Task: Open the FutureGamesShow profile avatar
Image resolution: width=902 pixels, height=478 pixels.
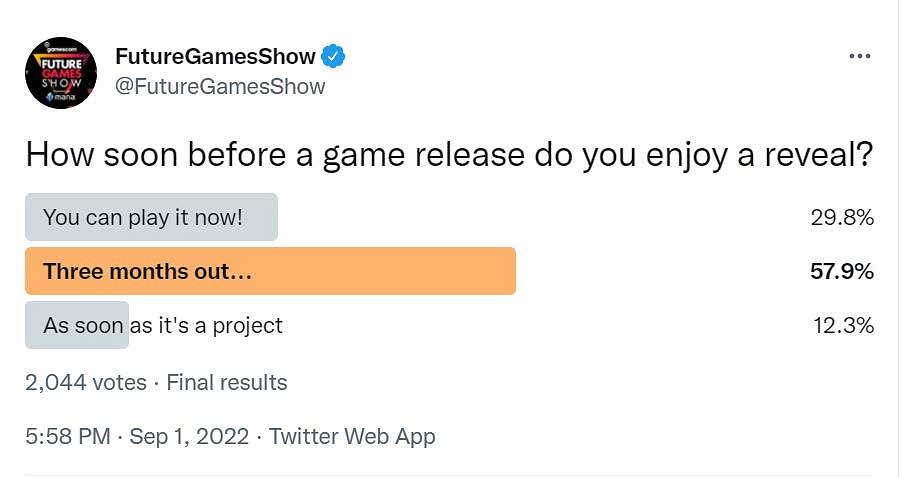Action: tap(60, 73)
